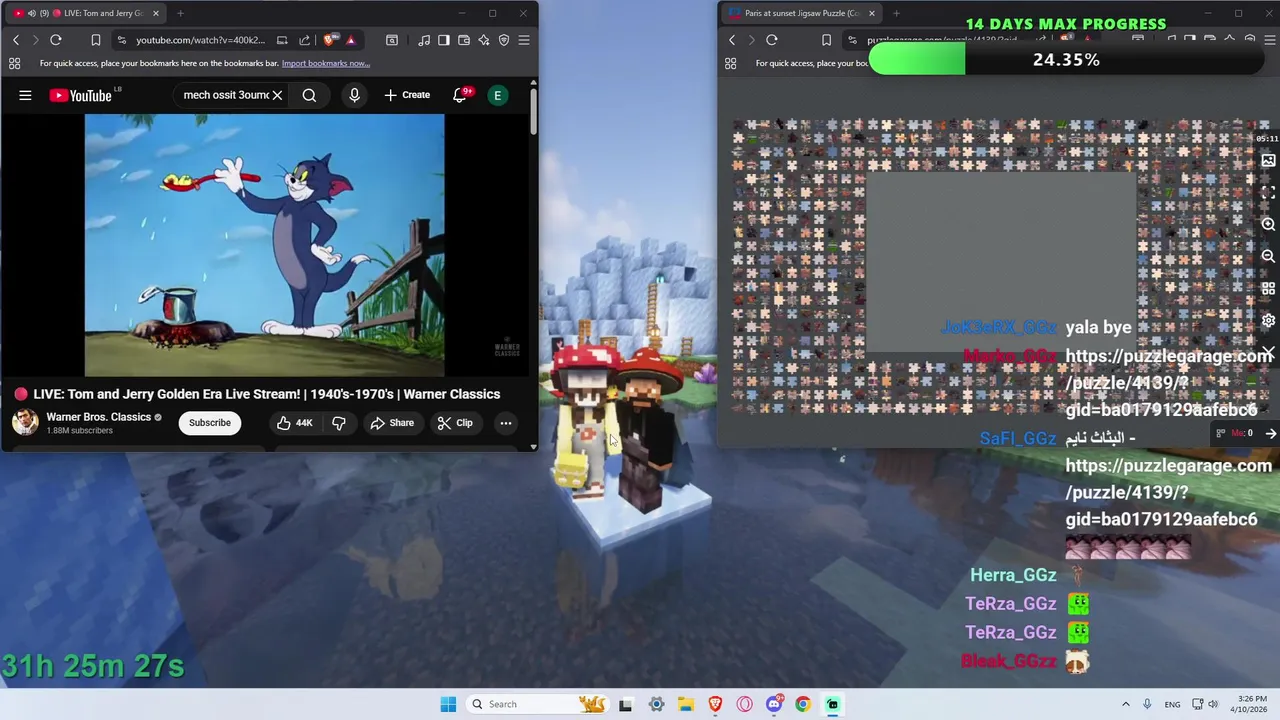Open the YouTube Create menu
The image size is (1280, 720).
(407, 95)
